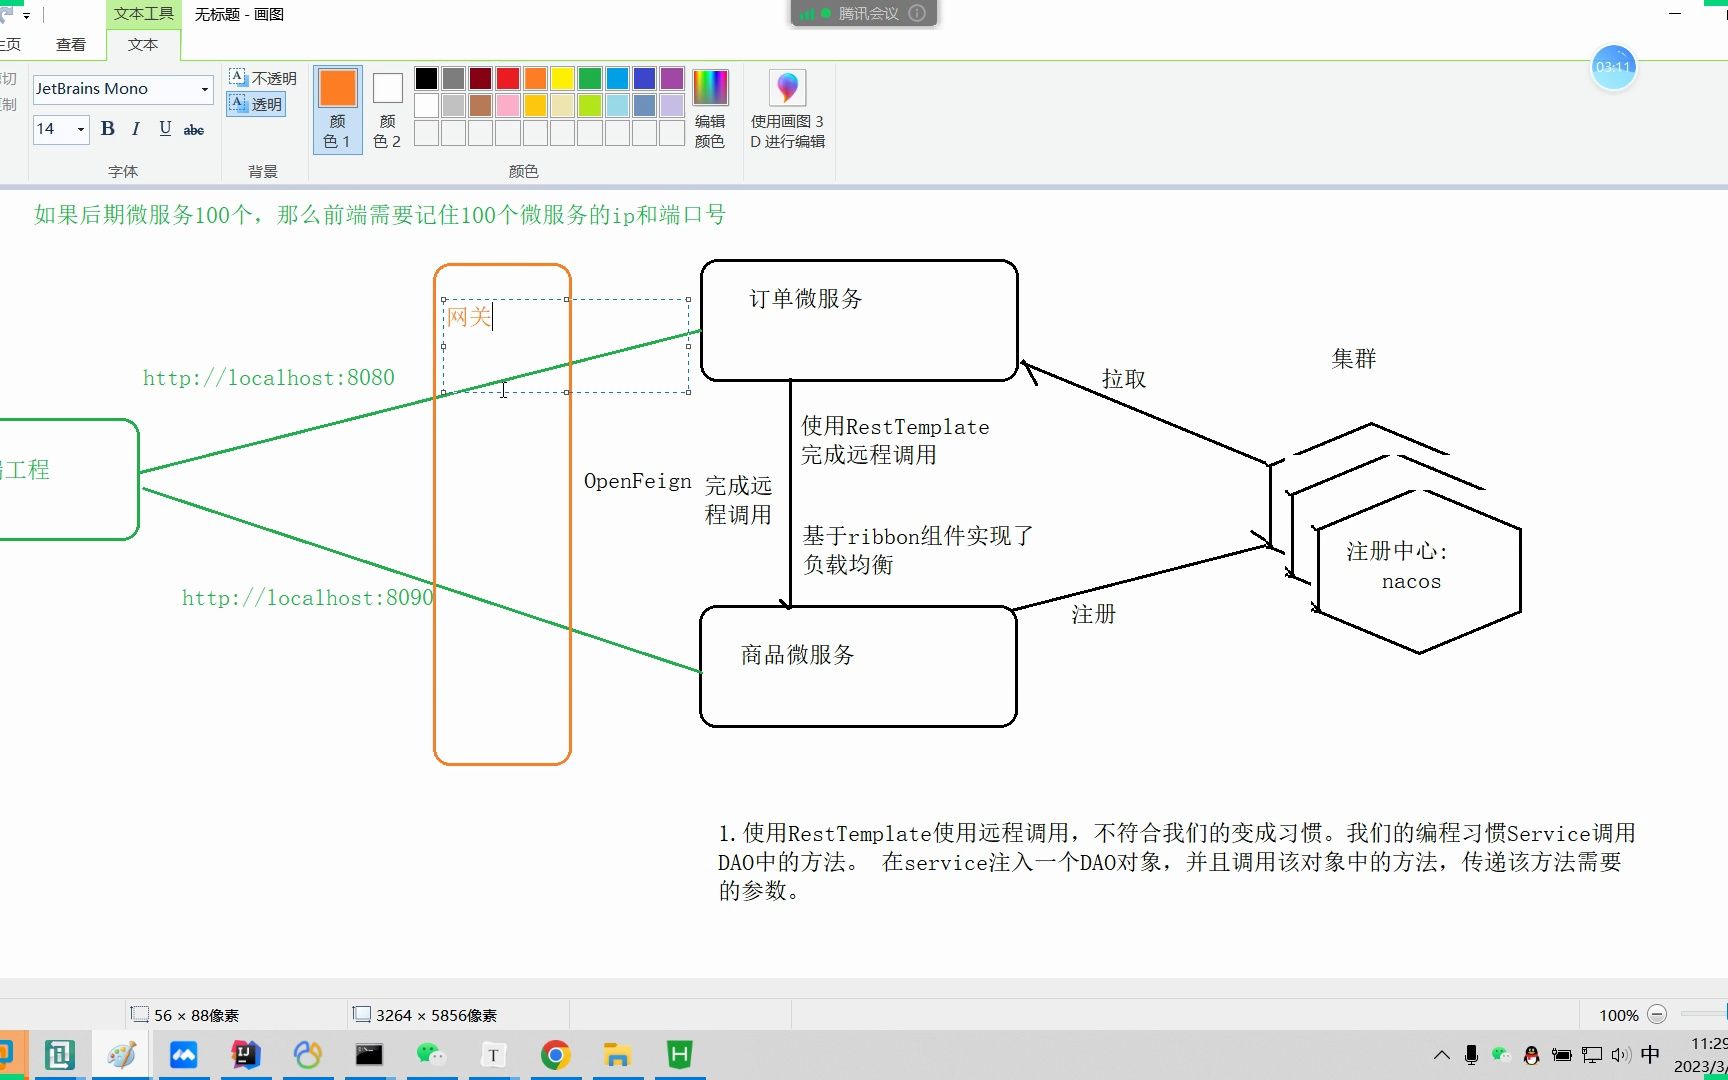Viewport: 1728px width, 1080px height.
Task: Select the 不透明 opaque background option
Action: click(x=263, y=78)
